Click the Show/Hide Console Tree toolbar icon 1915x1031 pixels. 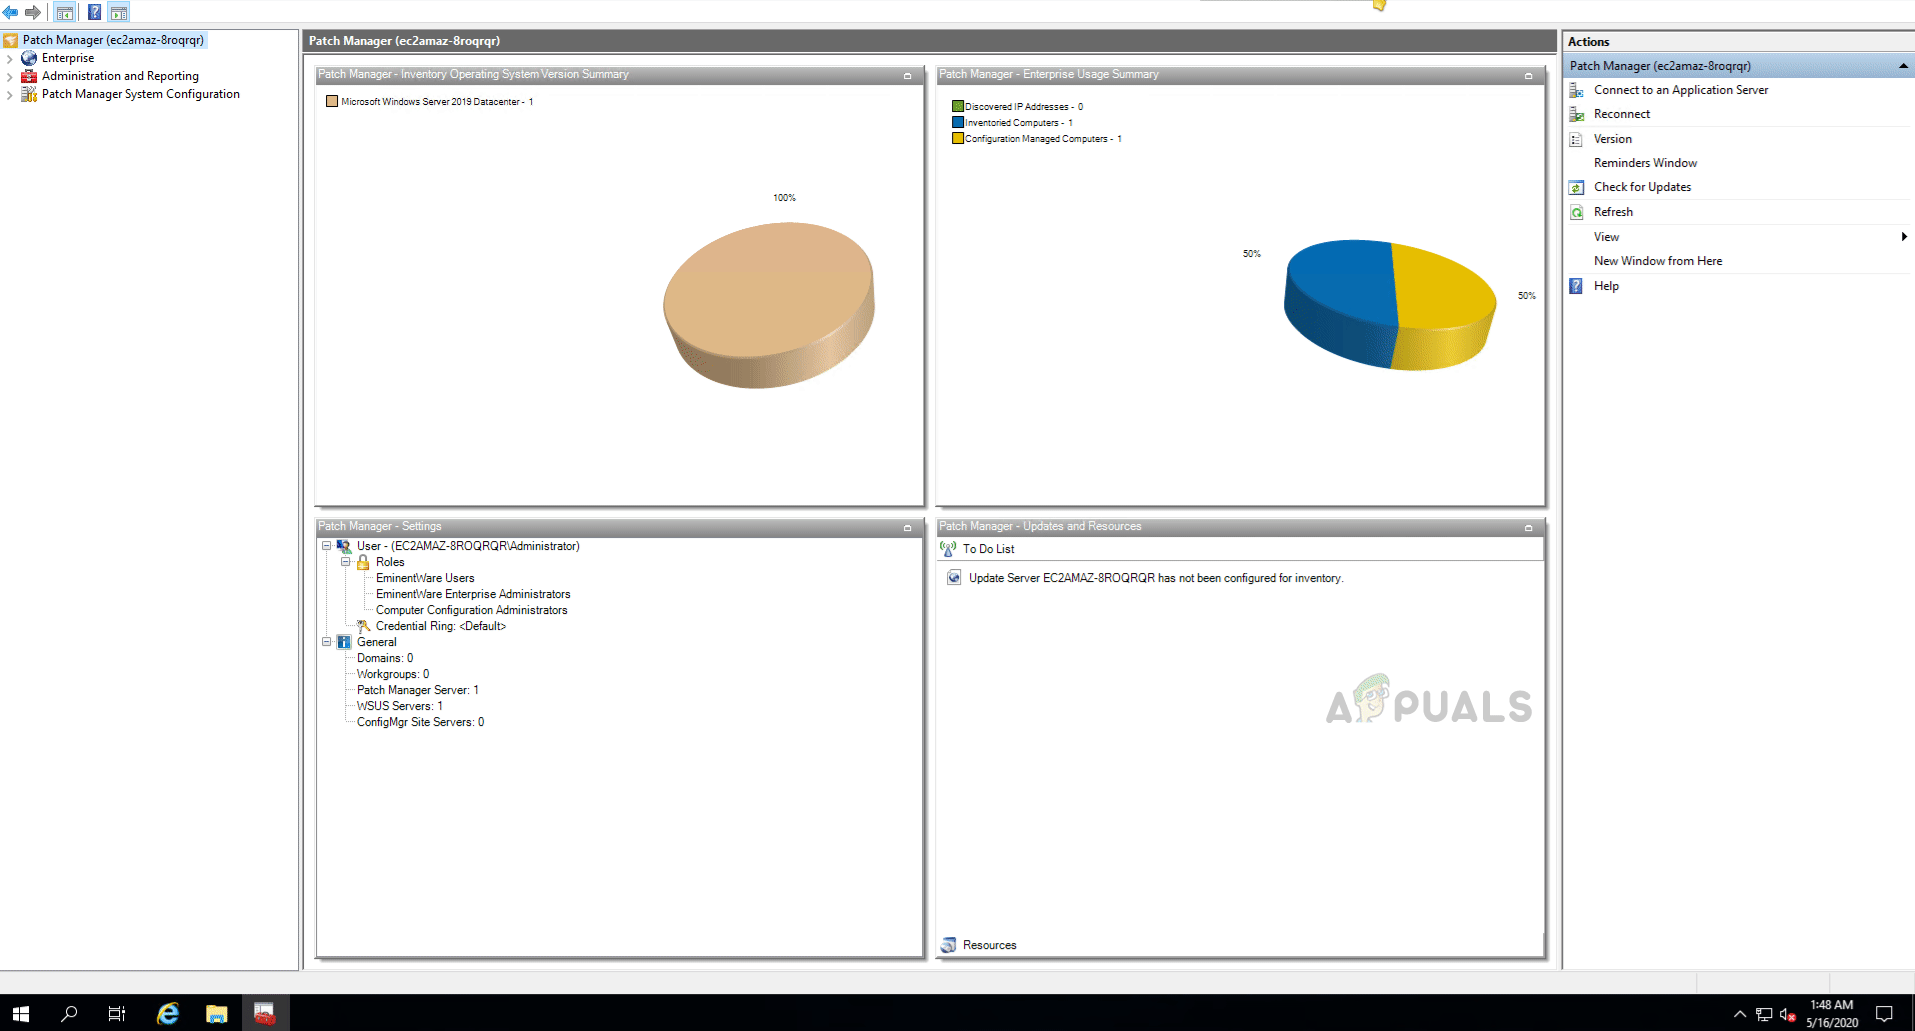[65, 12]
